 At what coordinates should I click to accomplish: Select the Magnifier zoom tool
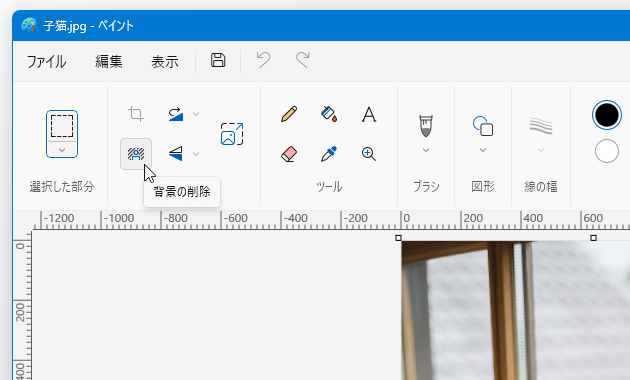369,154
